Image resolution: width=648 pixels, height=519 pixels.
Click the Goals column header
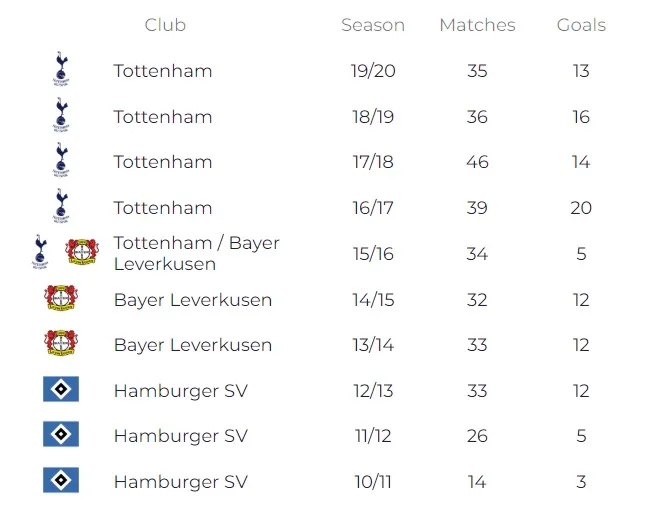[x=581, y=25]
